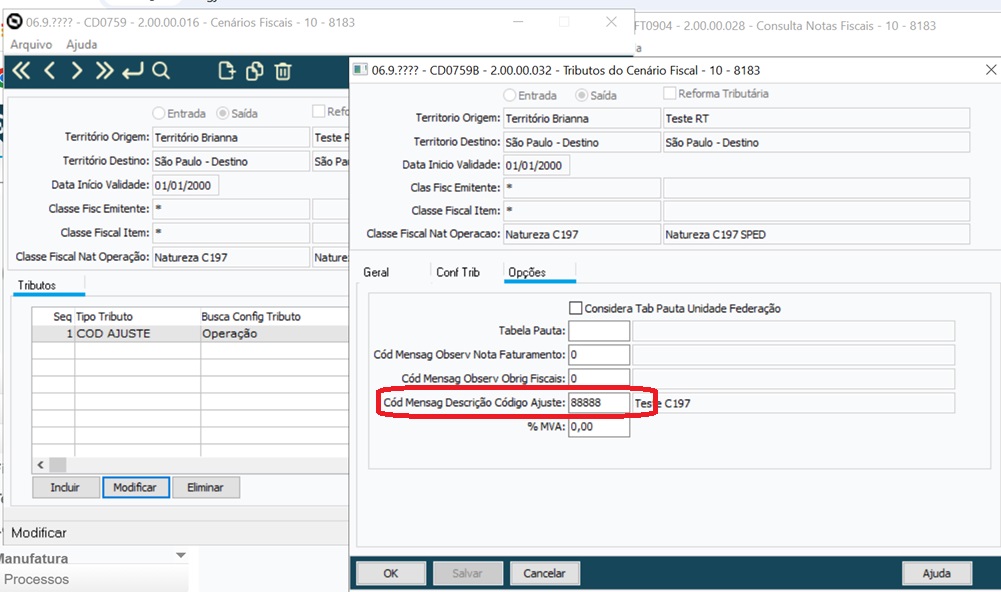Image resolution: width=1001 pixels, height=592 pixels.
Task: Delete record using the trash icon
Action: point(285,71)
